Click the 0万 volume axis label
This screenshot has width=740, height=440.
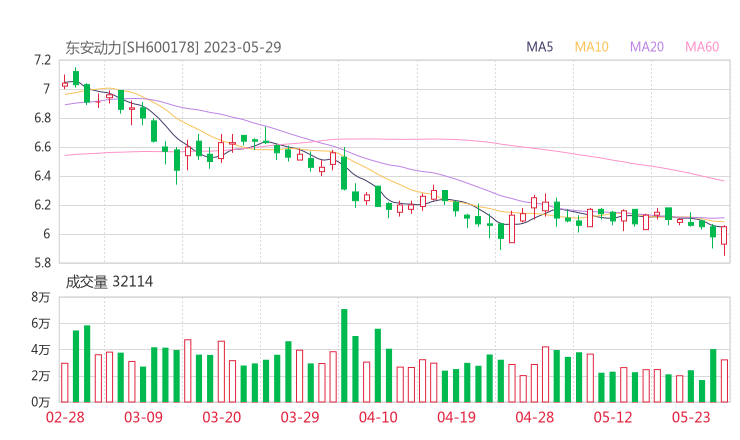40,402
